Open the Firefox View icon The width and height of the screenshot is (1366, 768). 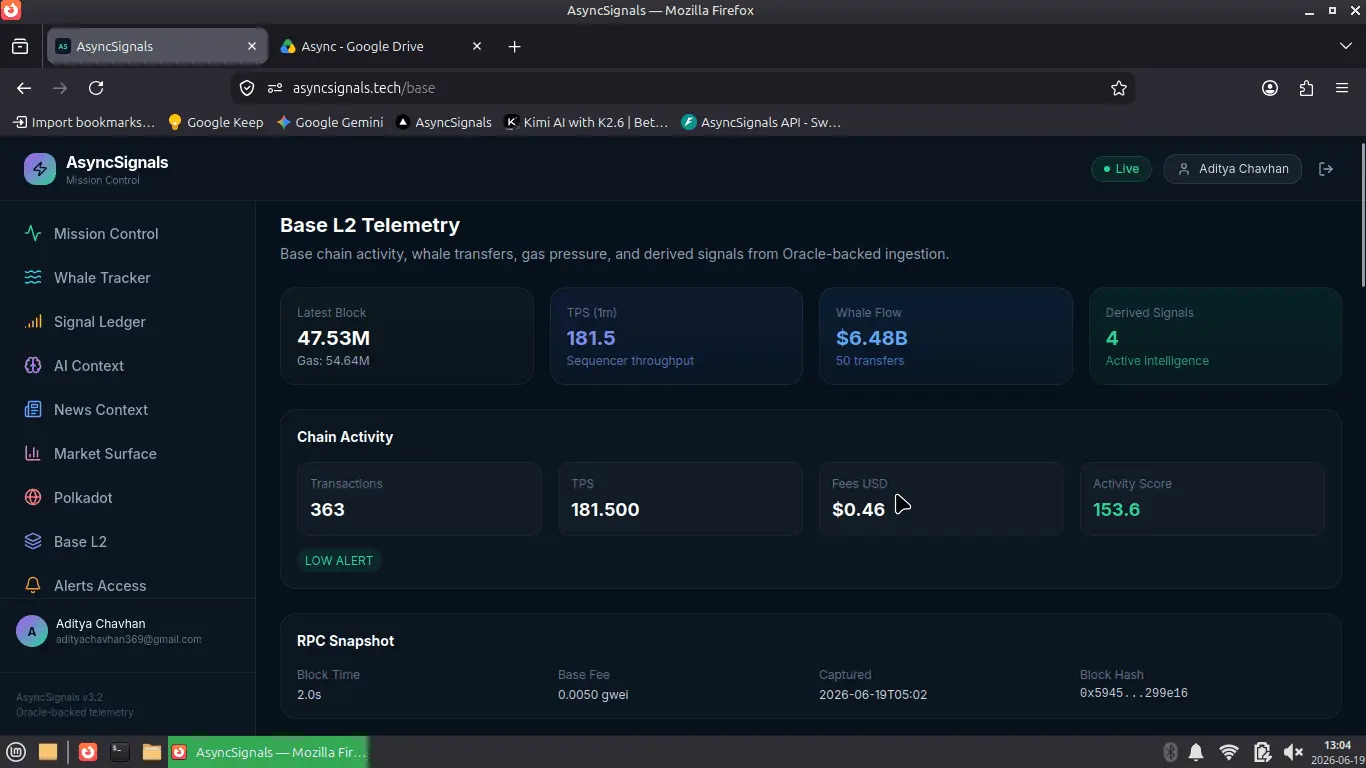pyautogui.click(x=20, y=46)
